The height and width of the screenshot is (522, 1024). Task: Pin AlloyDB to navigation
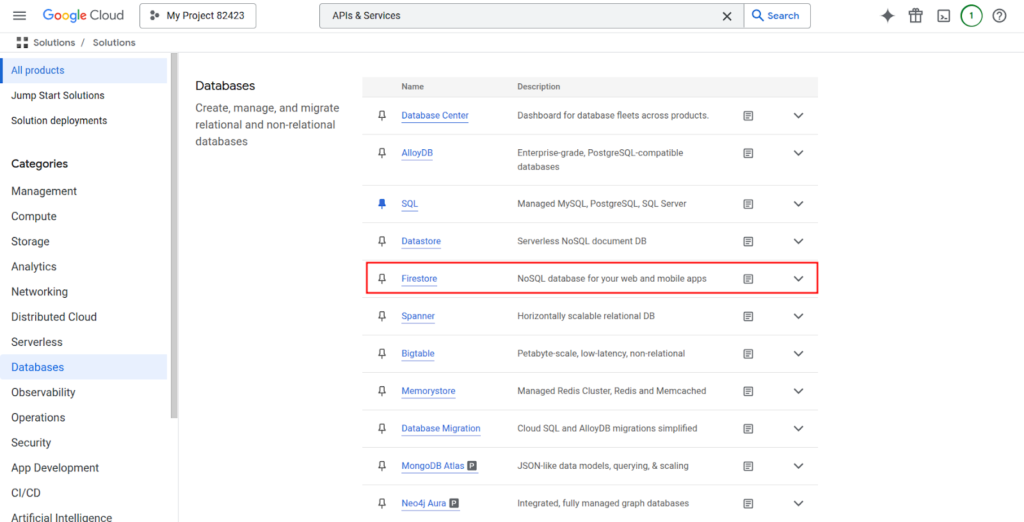click(x=382, y=153)
